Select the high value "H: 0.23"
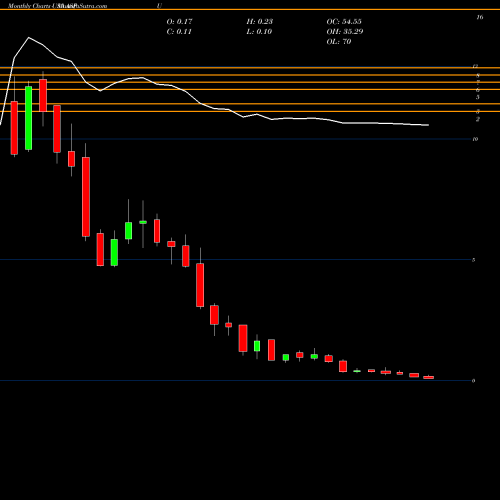Image resolution: width=500 pixels, height=500 pixels. [260, 22]
